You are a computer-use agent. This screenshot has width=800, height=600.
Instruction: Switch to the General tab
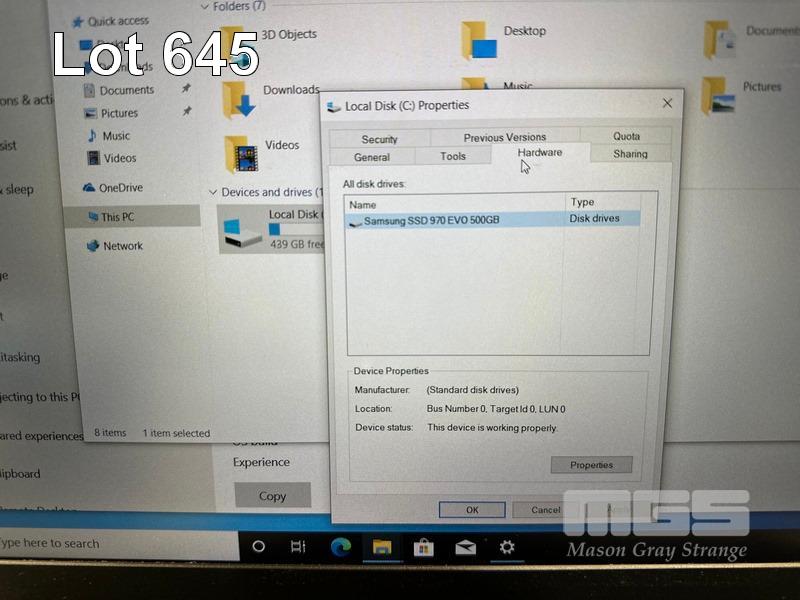click(372, 157)
